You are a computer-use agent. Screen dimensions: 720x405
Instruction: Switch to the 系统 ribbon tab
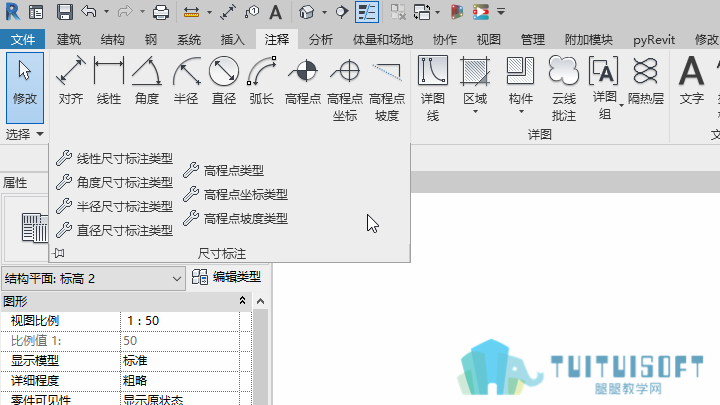click(189, 39)
